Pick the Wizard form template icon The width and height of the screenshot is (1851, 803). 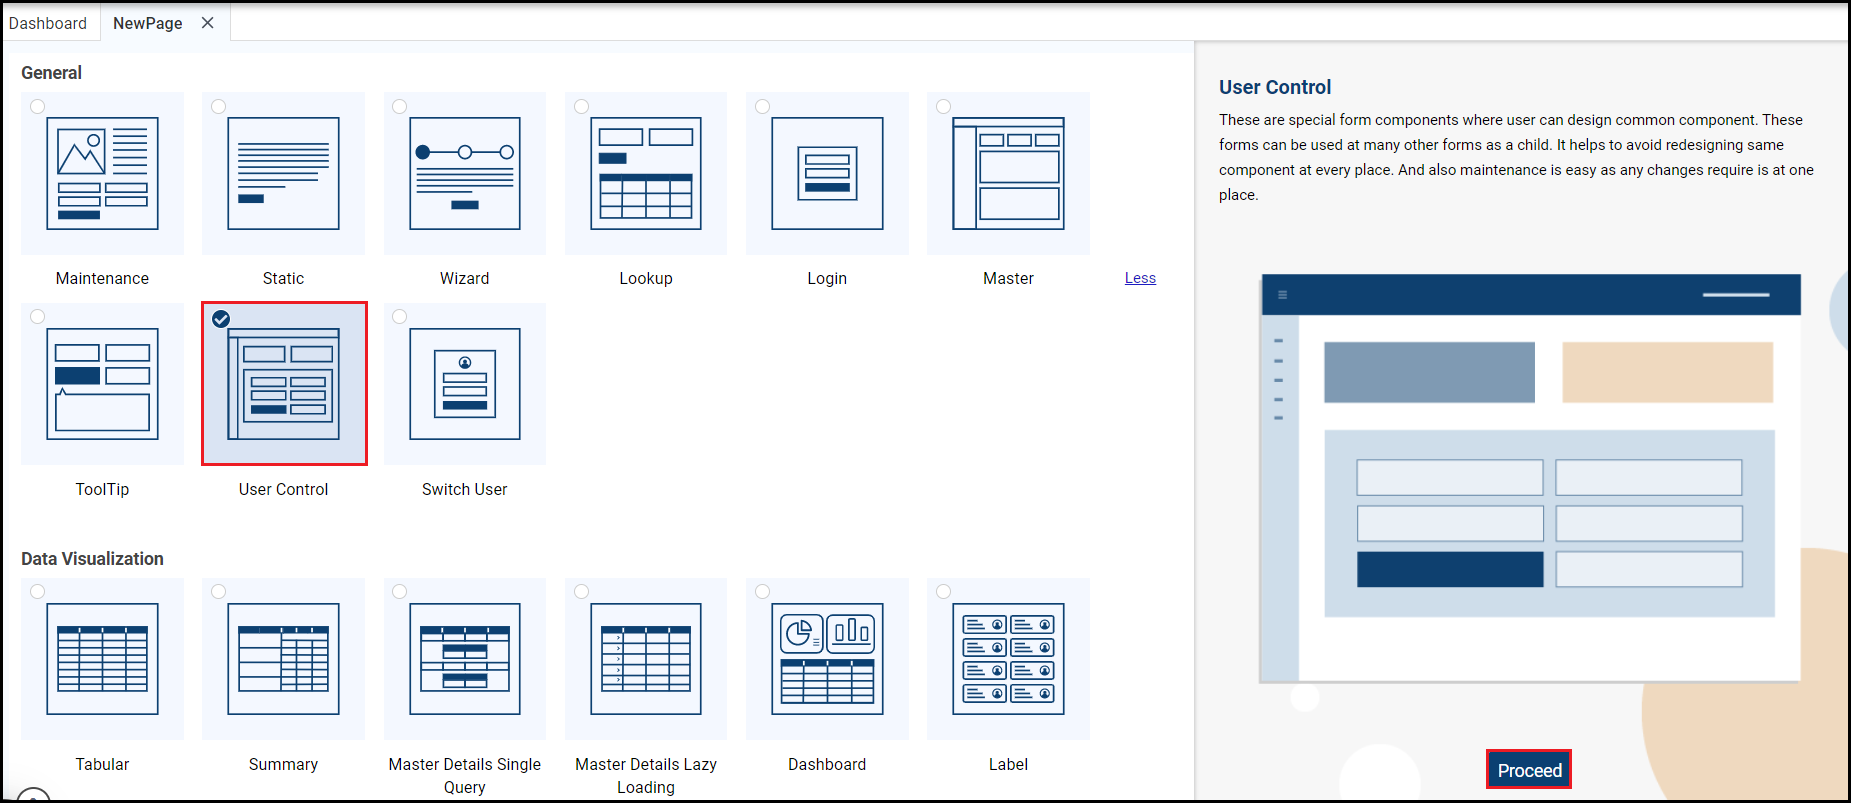pyautogui.click(x=465, y=173)
